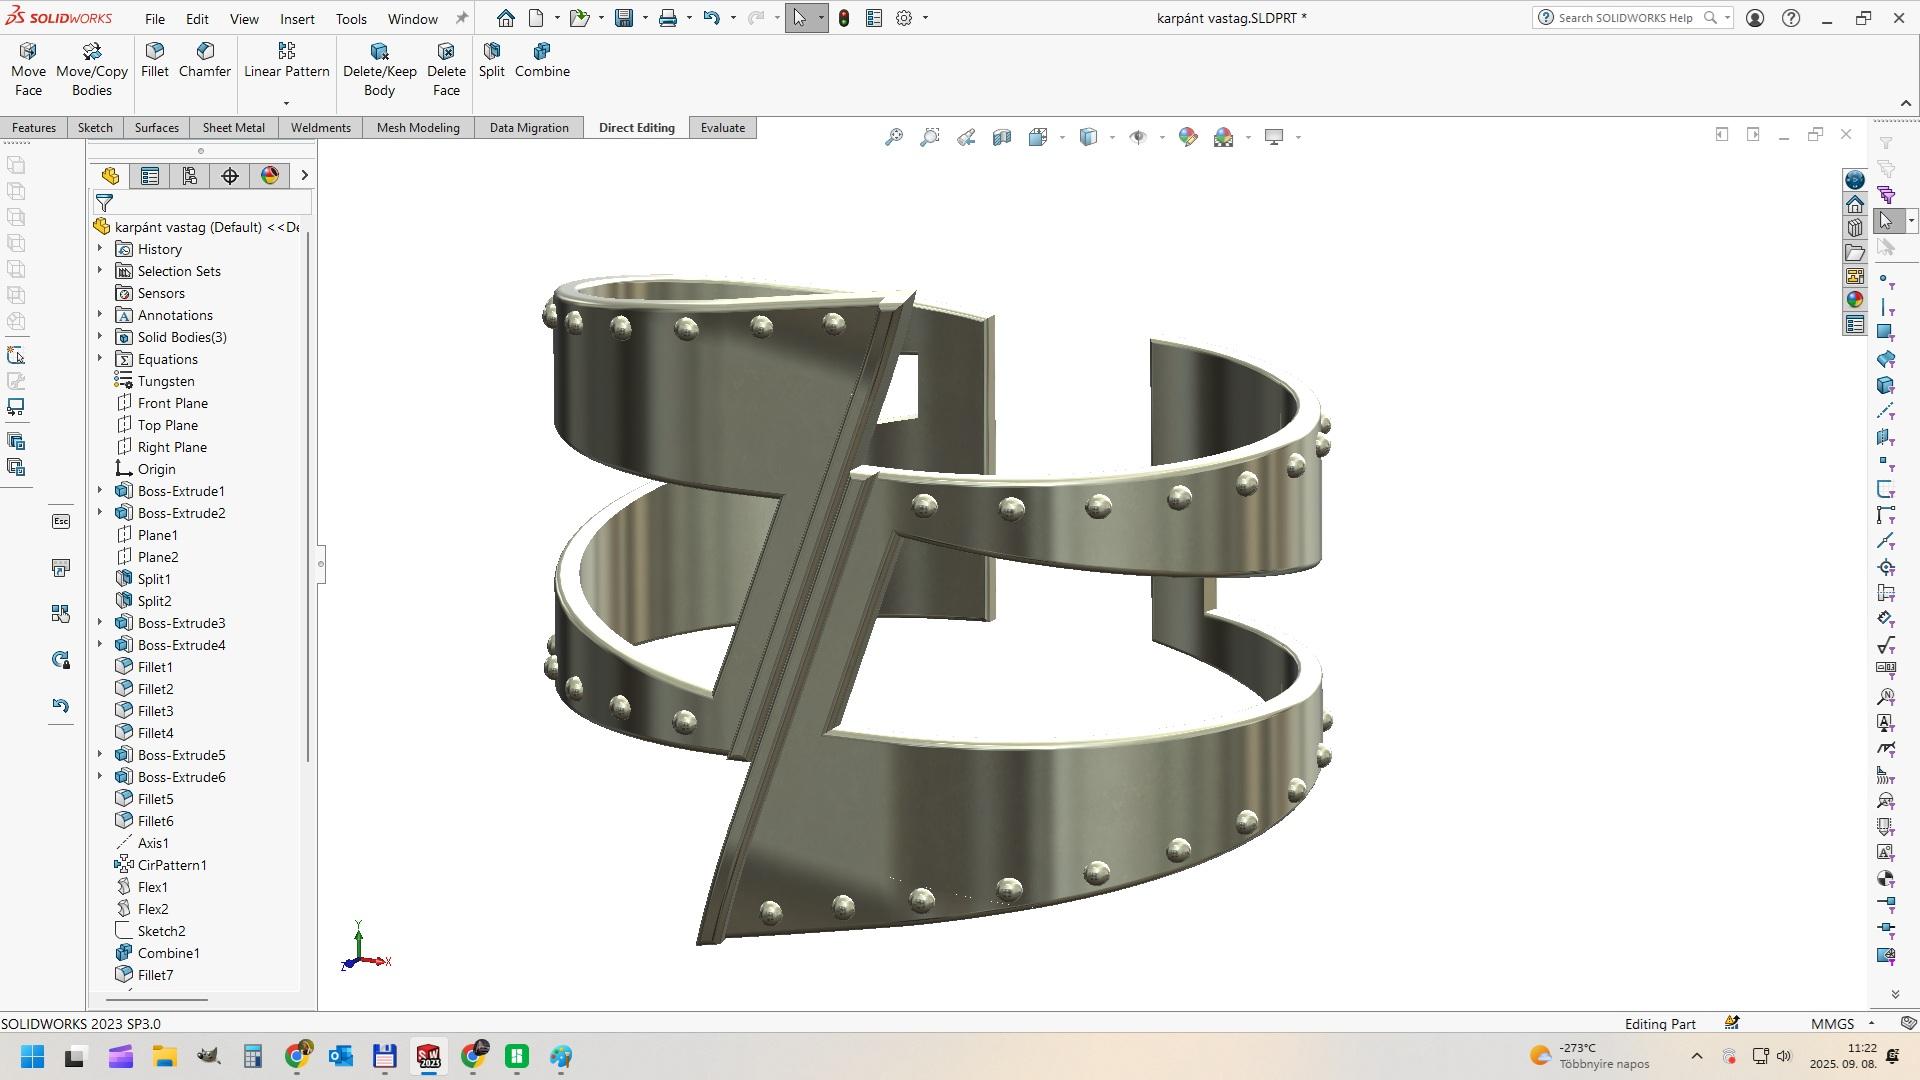
Task: Click the Save icon in top toolbar
Action: pos(624,18)
